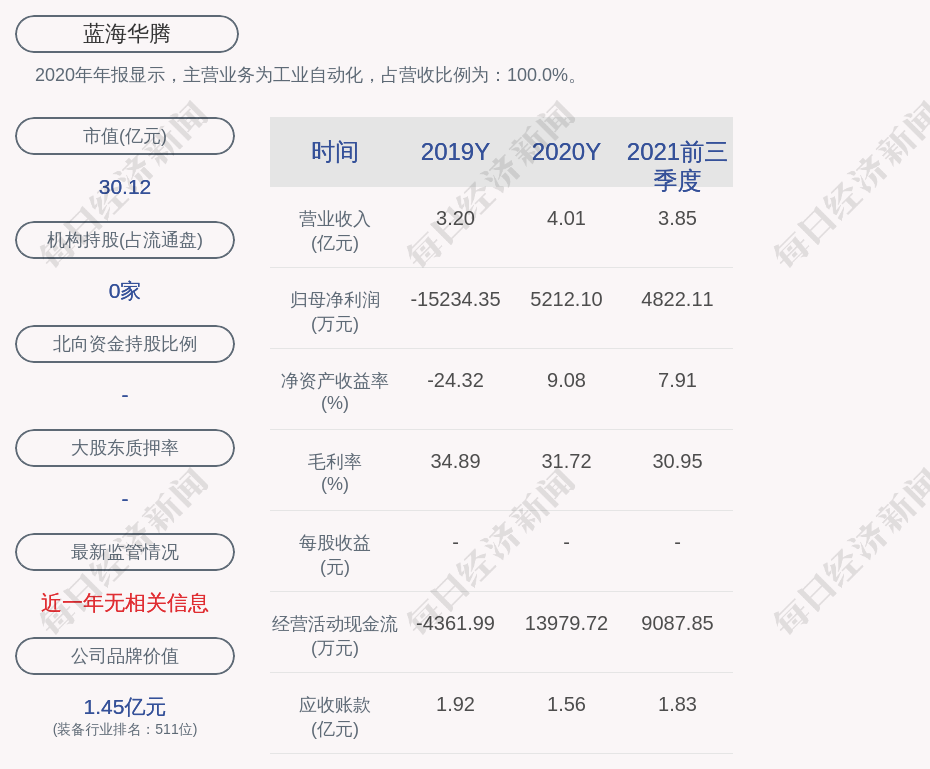Click receivables value 1.92
Screen dimensions: 930x769
point(456,704)
